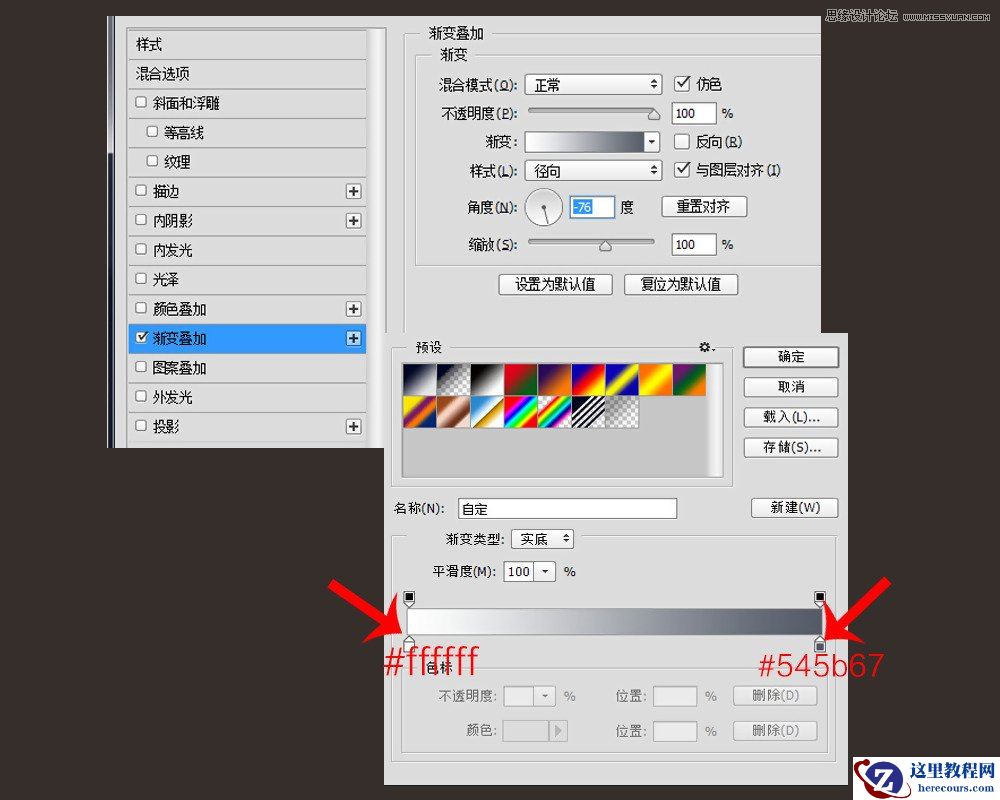The height and width of the screenshot is (800, 1000).
Task: Click the plus icon beside 渐变叠加
Action: [355, 338]
